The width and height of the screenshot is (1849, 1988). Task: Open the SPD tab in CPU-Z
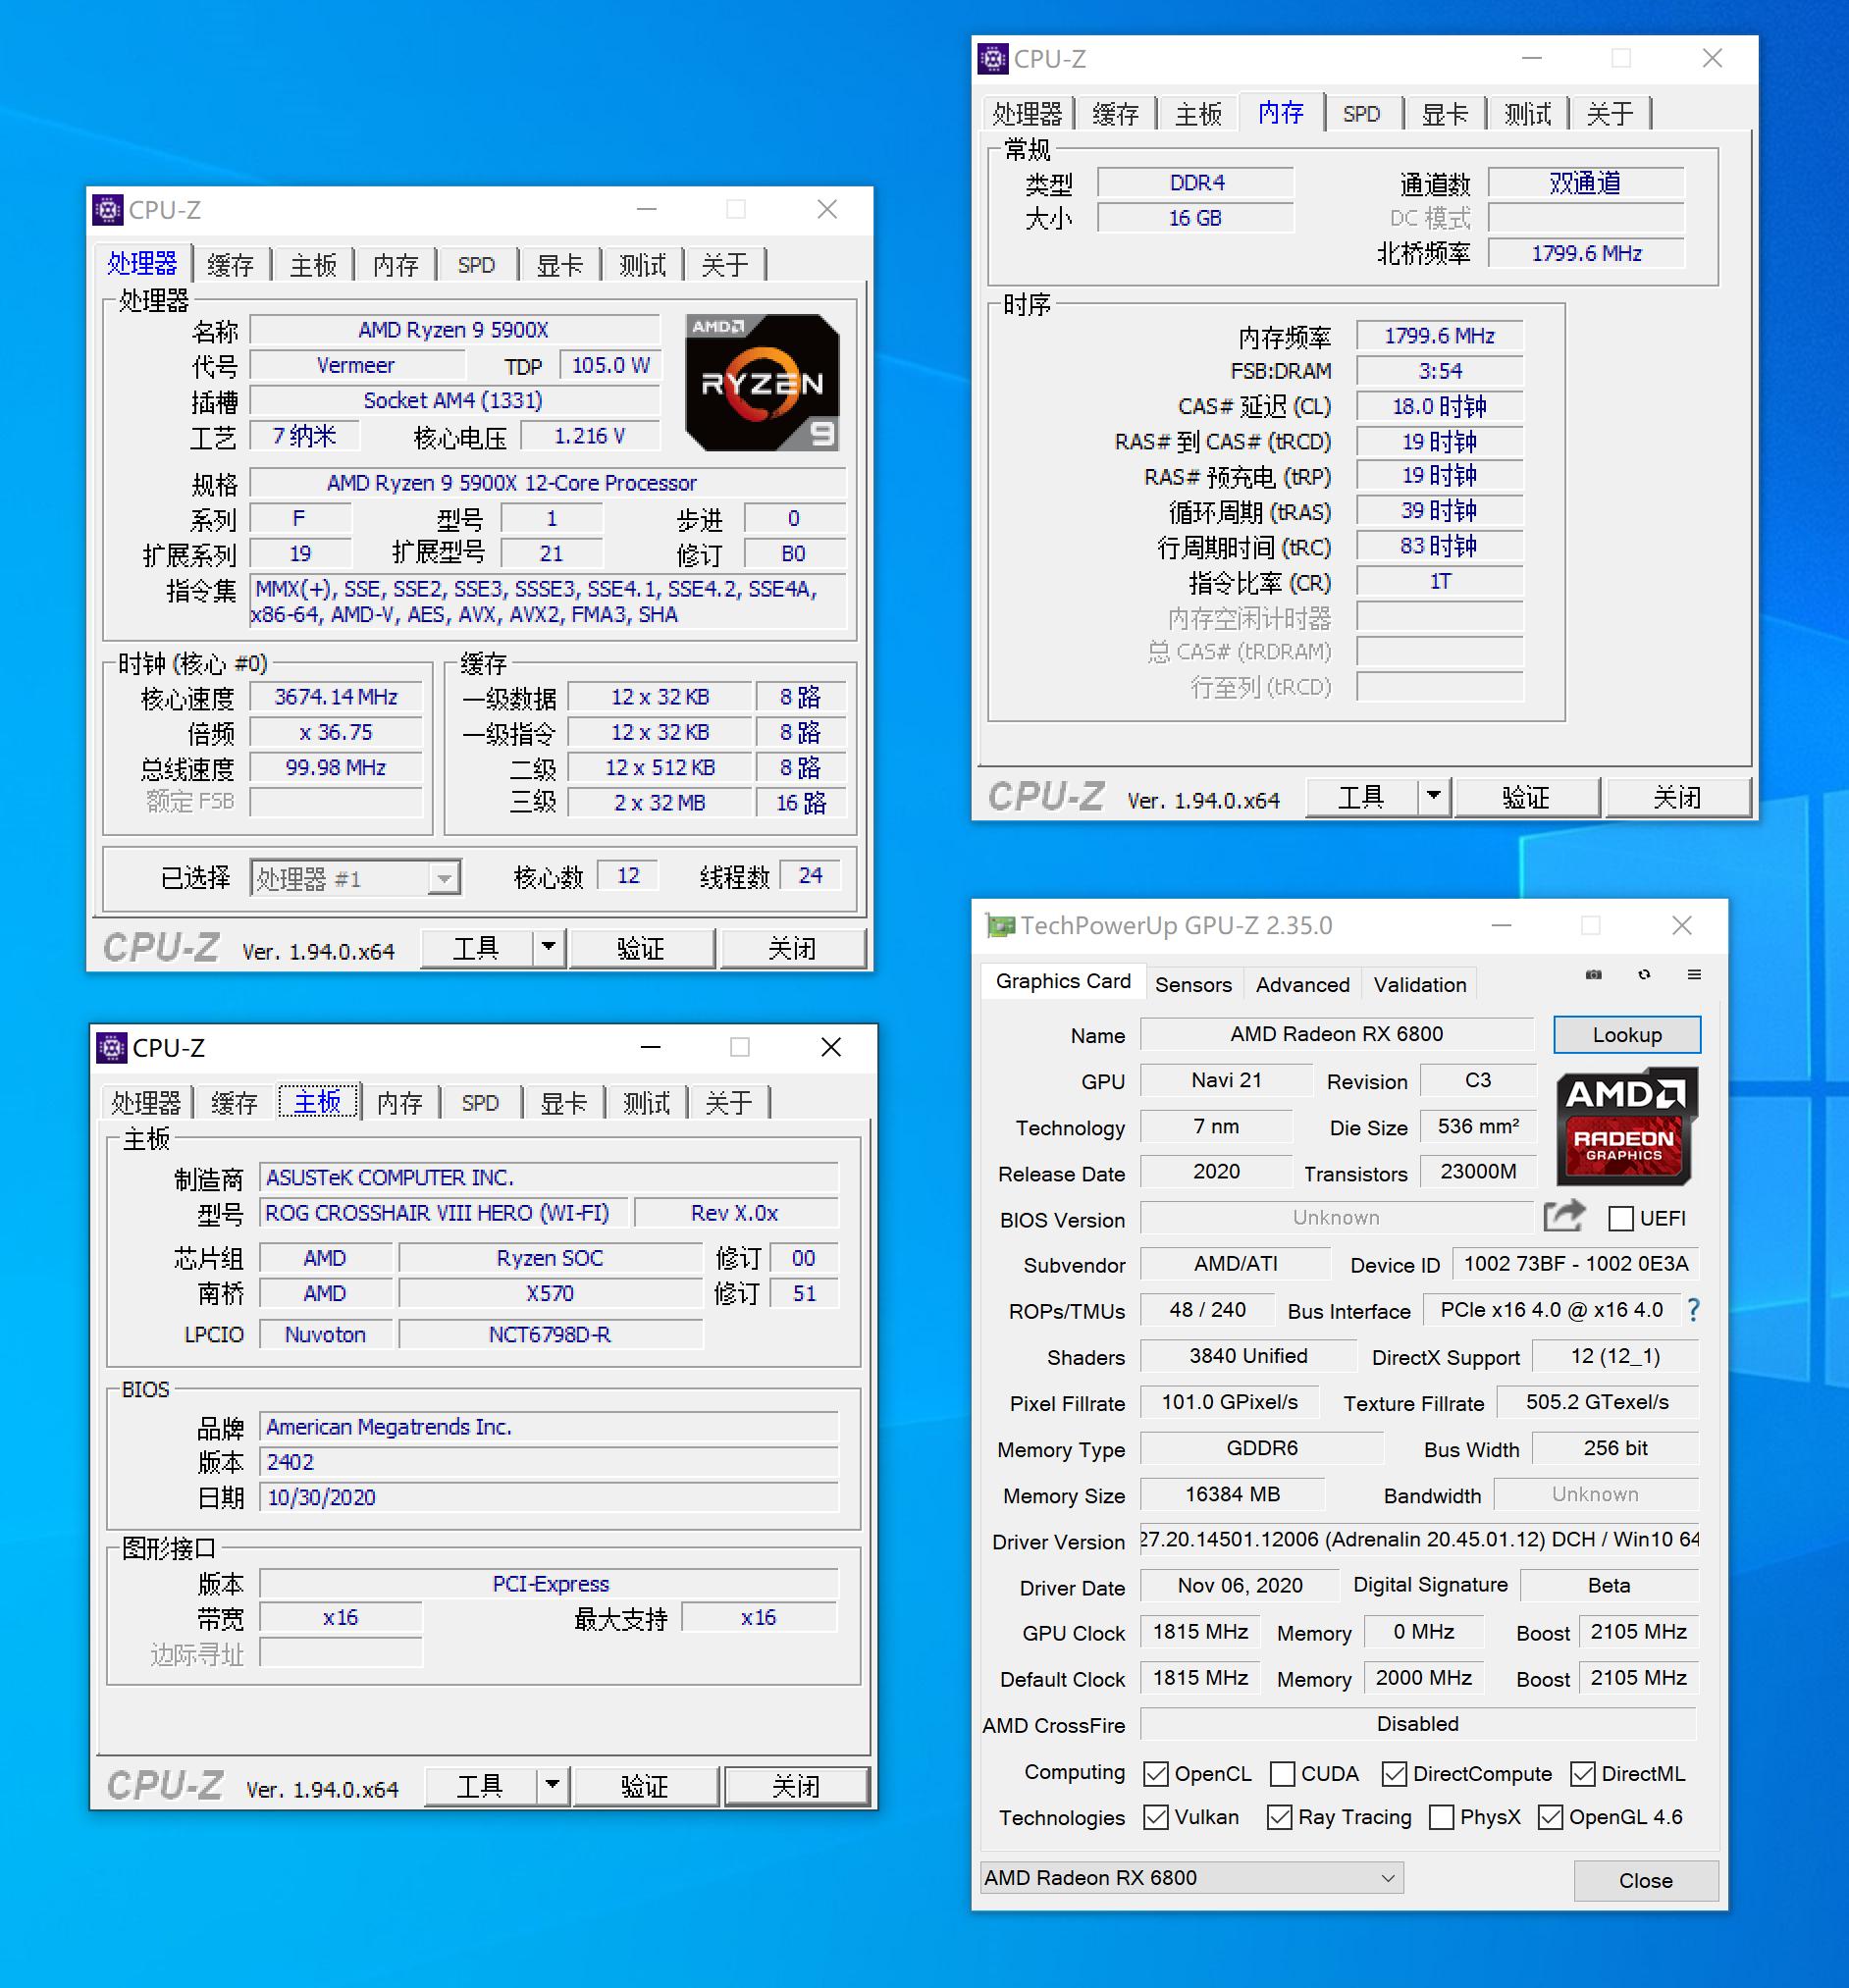[x=477, y=264]
